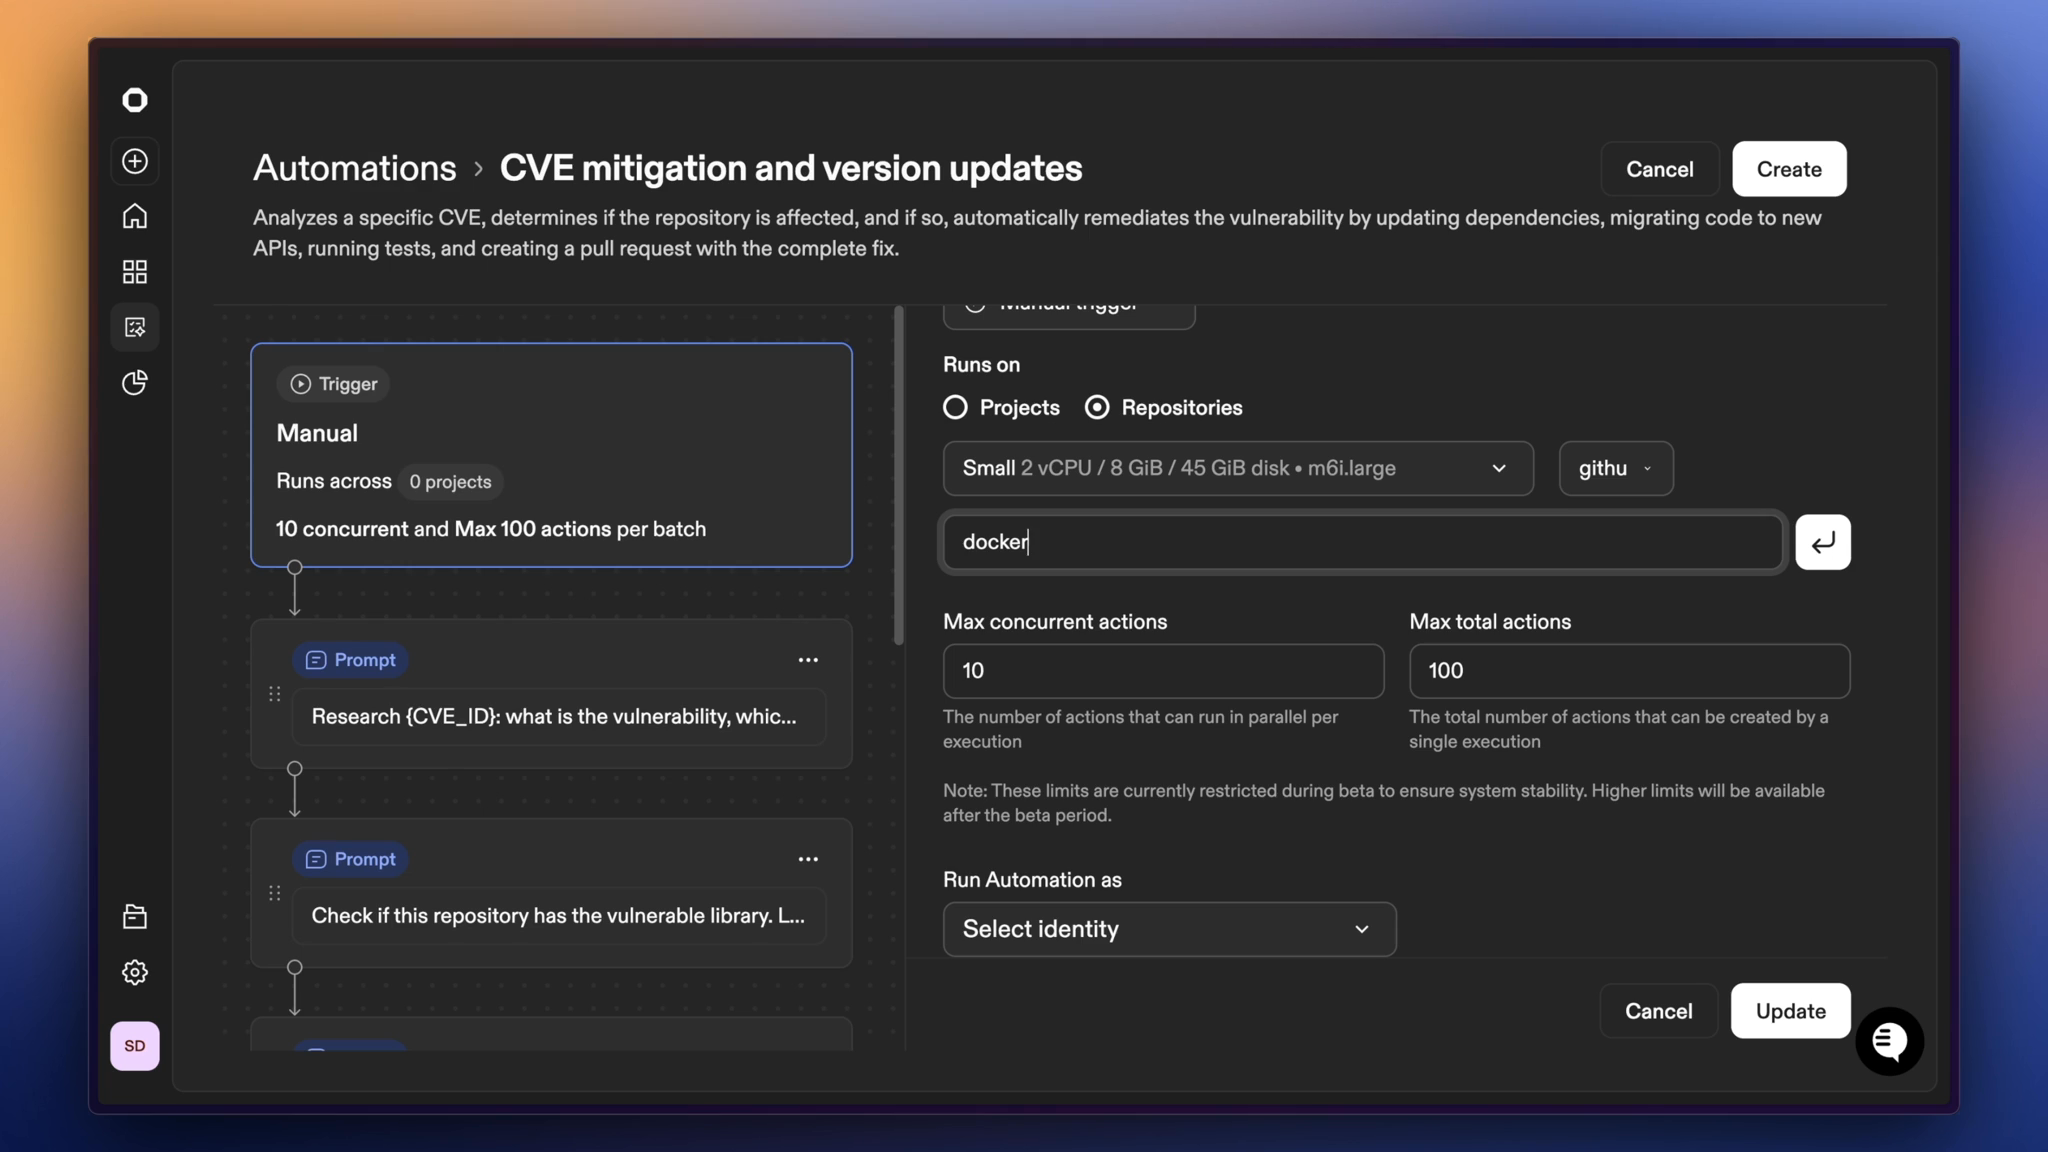Image resolution: width=2048 pixels, height=1152 pixels.
Task: Expand the Small 2 vCPU environment dropdown
Action: pos(1237,468)
